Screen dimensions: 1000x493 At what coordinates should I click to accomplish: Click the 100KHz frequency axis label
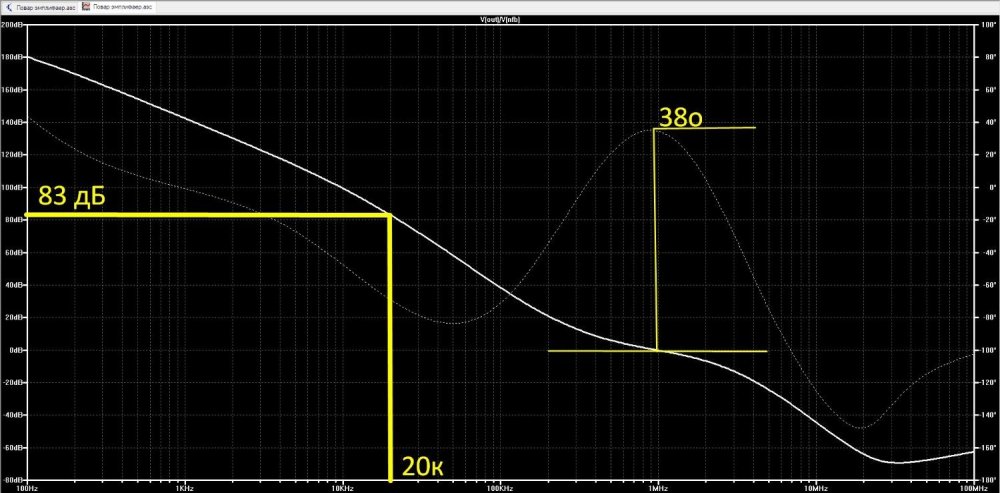tap(499, 488)
